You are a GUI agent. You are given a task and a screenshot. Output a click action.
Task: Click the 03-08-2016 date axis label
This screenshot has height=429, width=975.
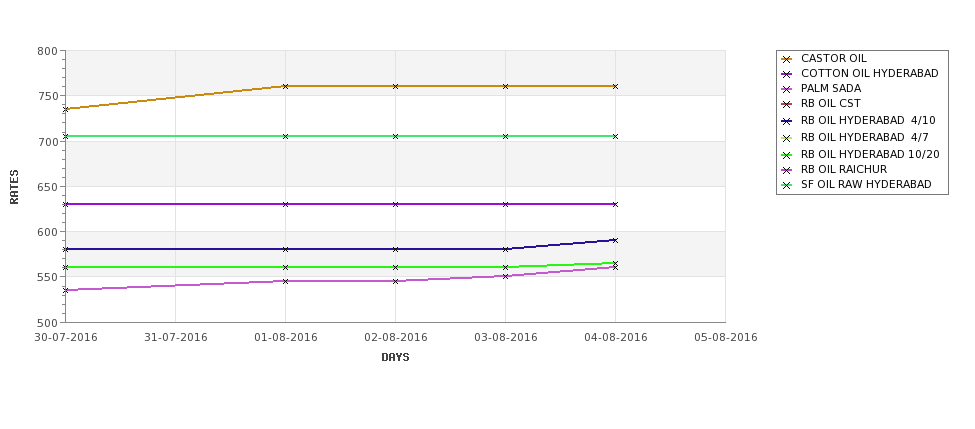506,338
